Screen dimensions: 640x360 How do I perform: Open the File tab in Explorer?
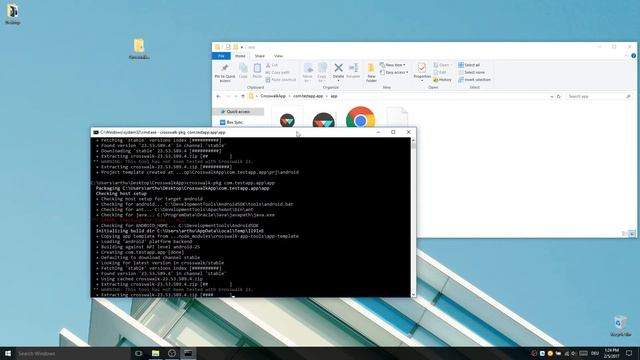click(221, 56)
